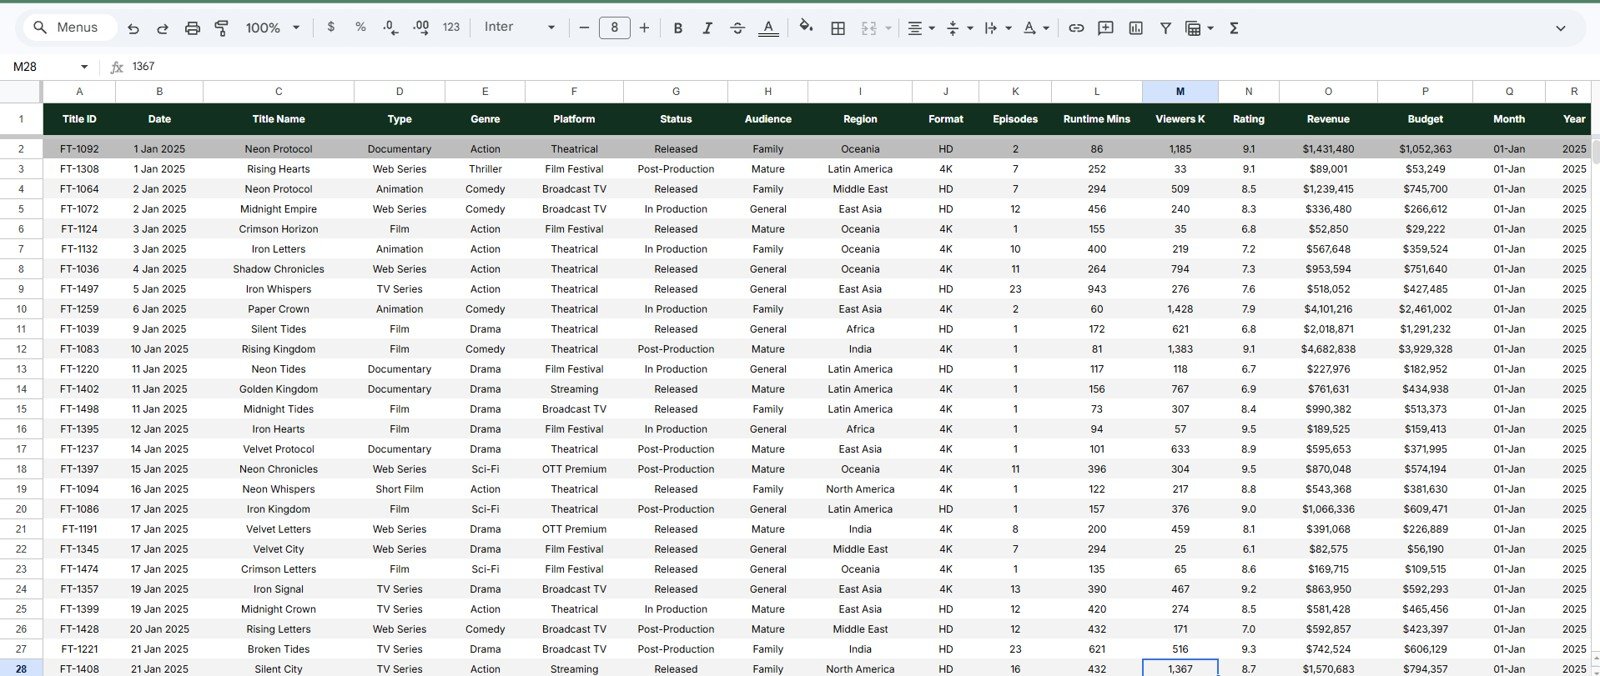This screenshot has width=1600, height=676.
Task: Open the text wrapping dropdown
Action: (x=997, y=28)
